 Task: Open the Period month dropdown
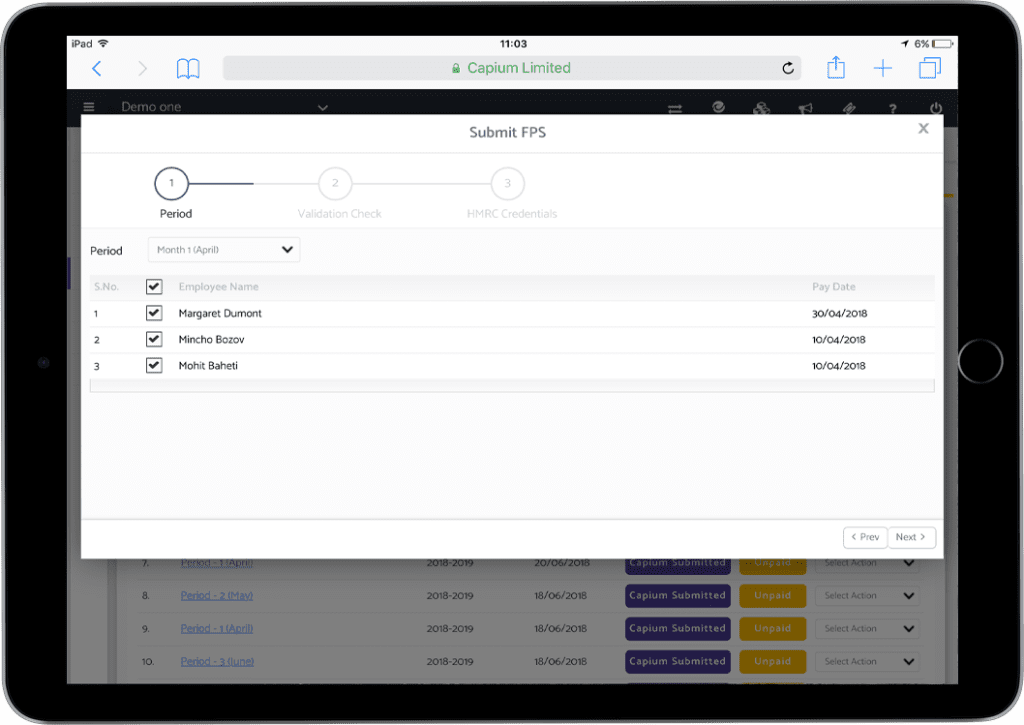pyautogui.click(x=223, y=249)
